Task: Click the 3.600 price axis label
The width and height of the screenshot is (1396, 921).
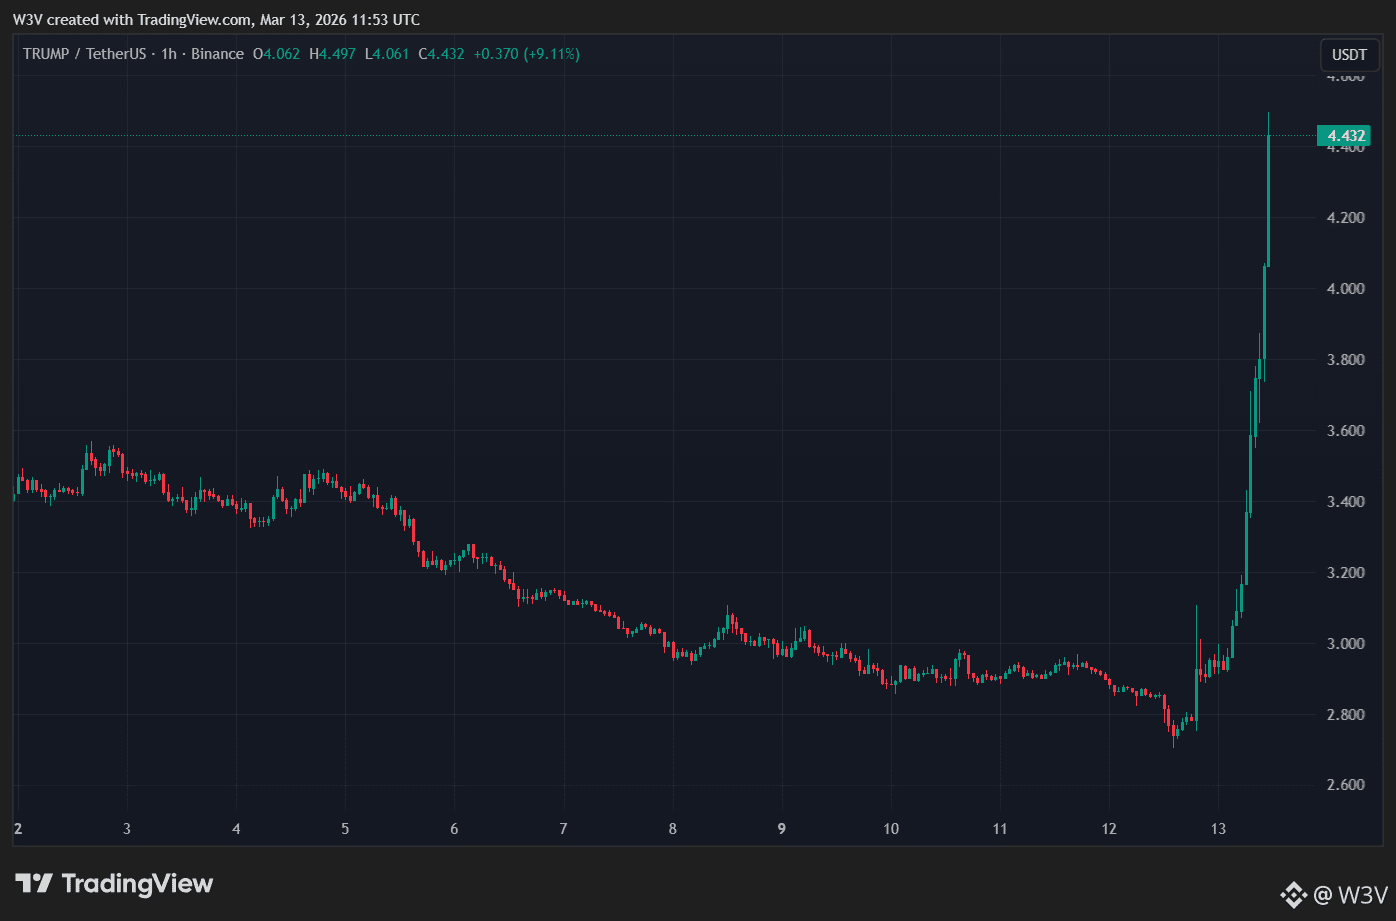Action: 1346,431
